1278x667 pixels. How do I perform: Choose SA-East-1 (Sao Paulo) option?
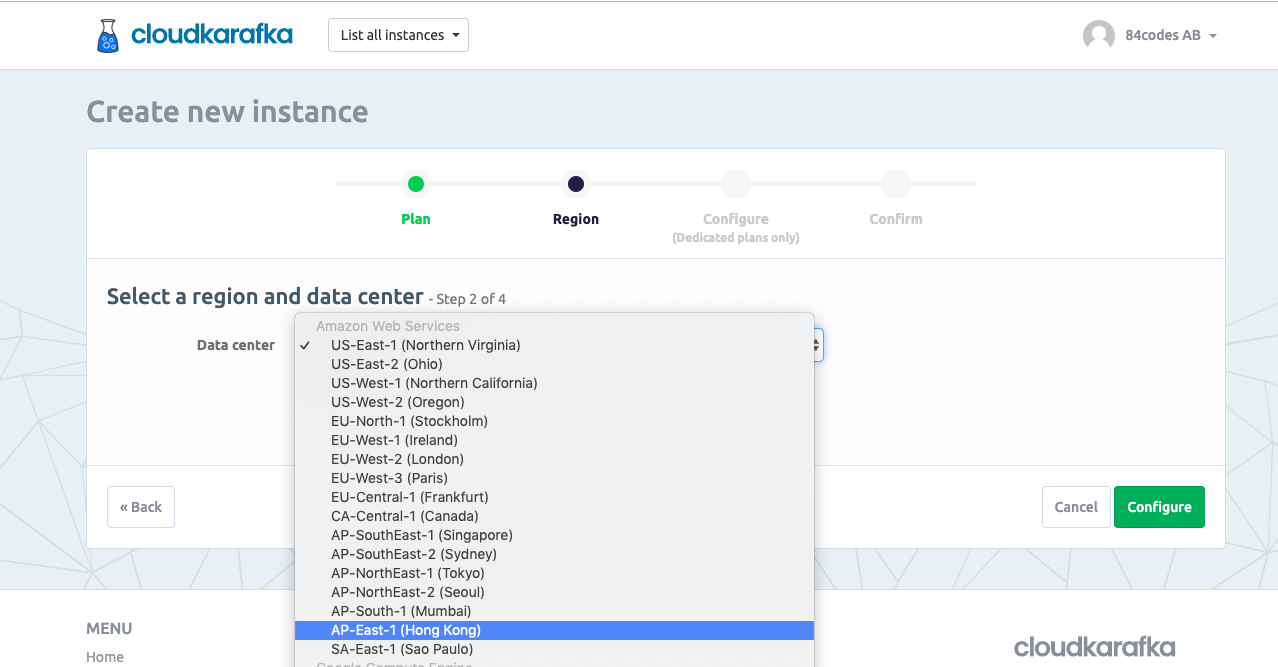[x=555, y=649]
